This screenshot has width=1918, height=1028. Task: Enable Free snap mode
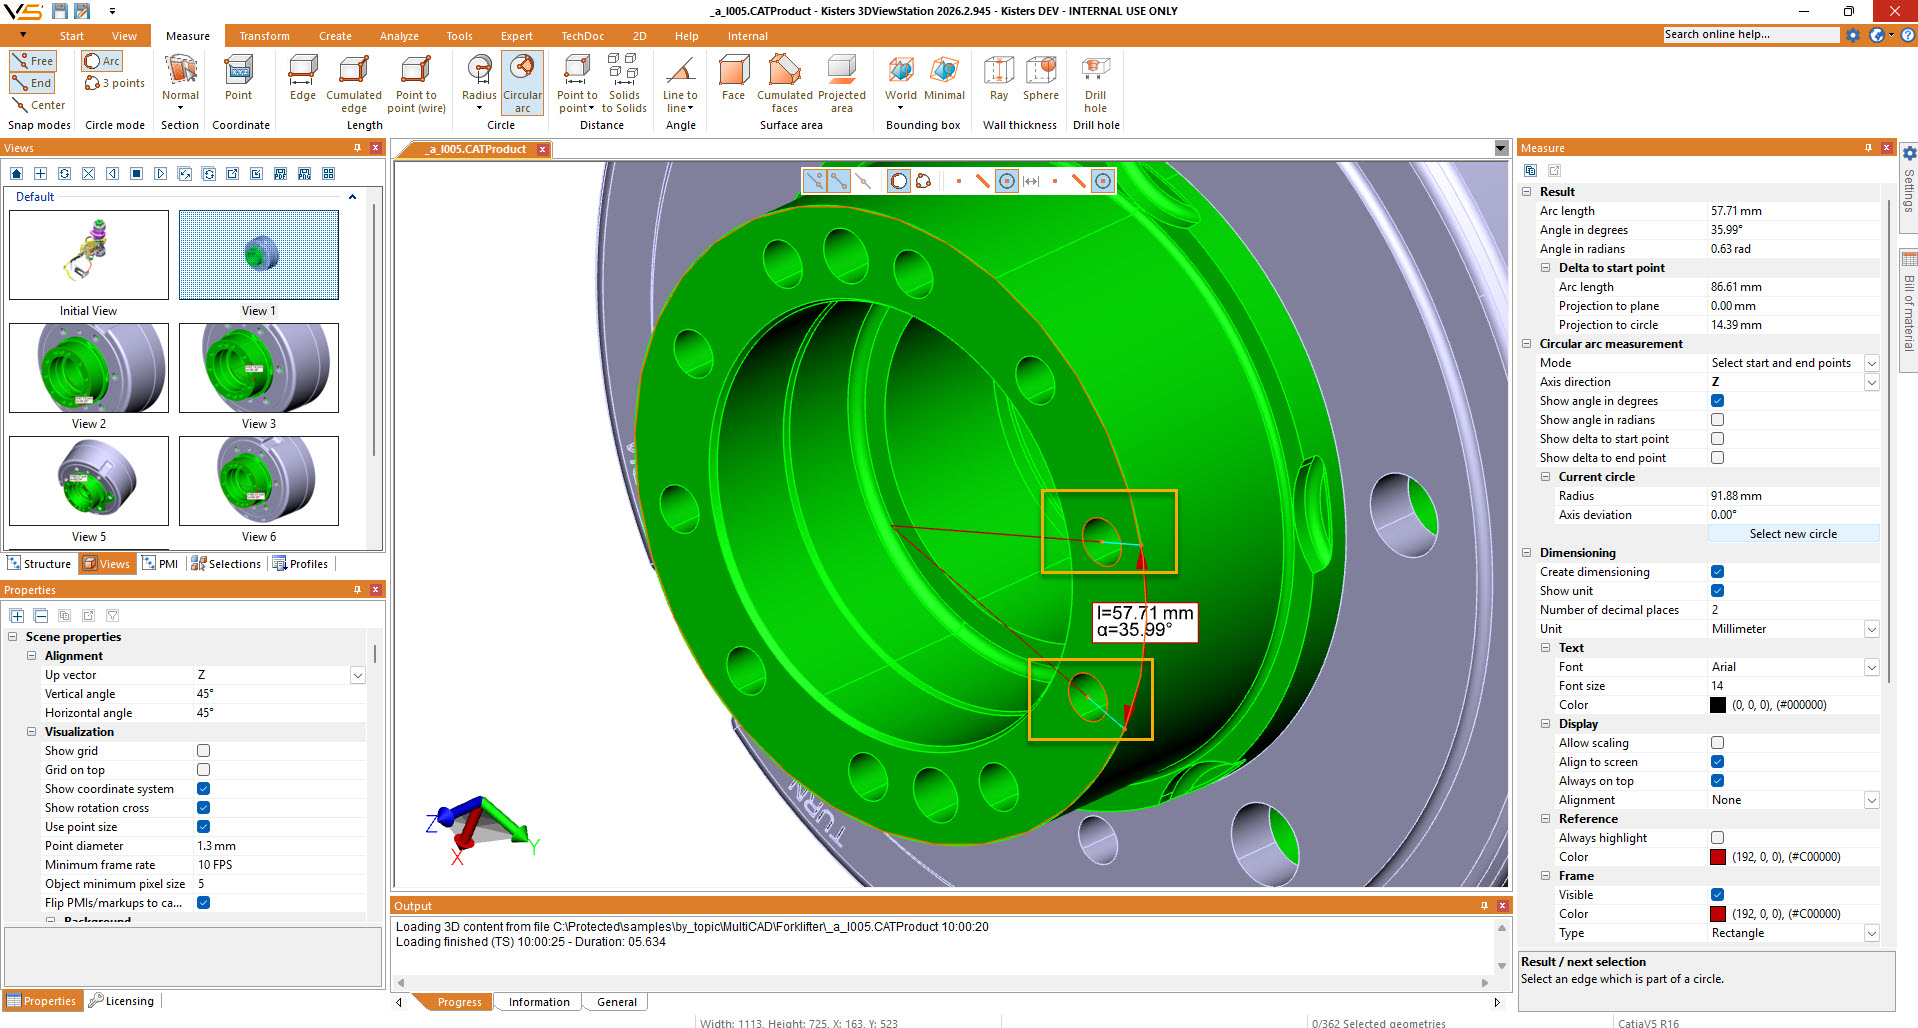33,61
